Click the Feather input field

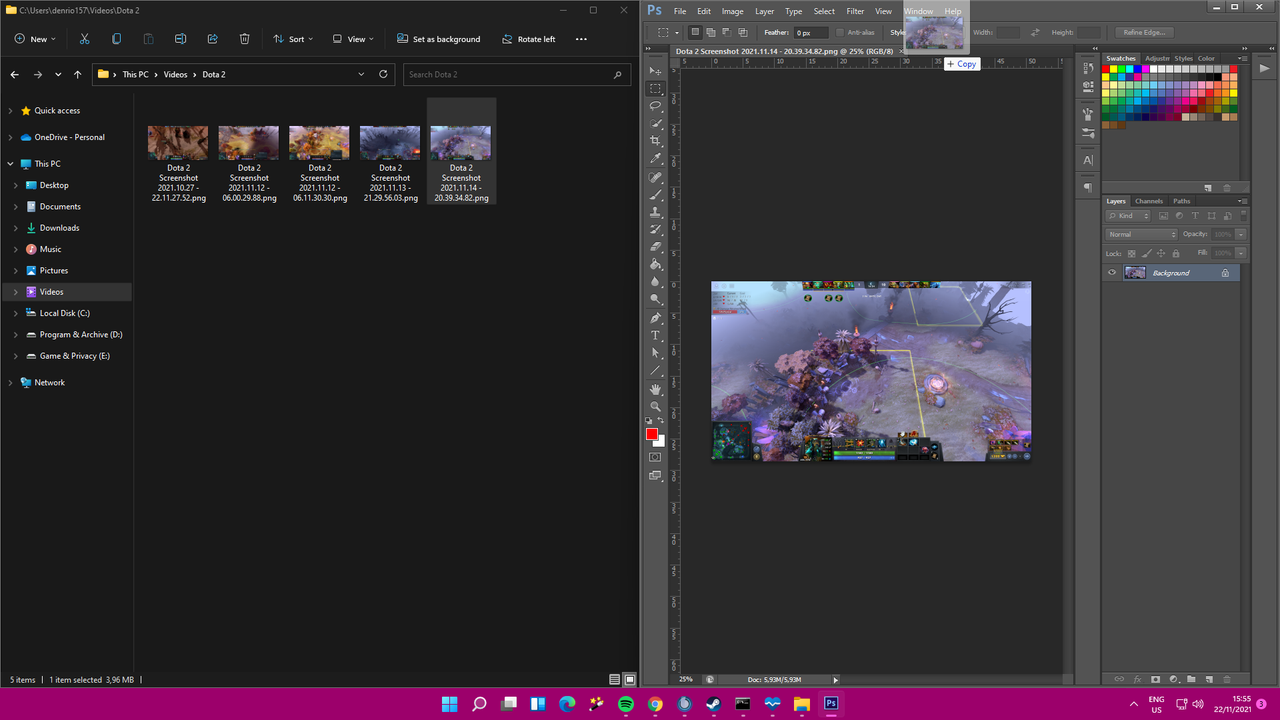pos(812,33)
